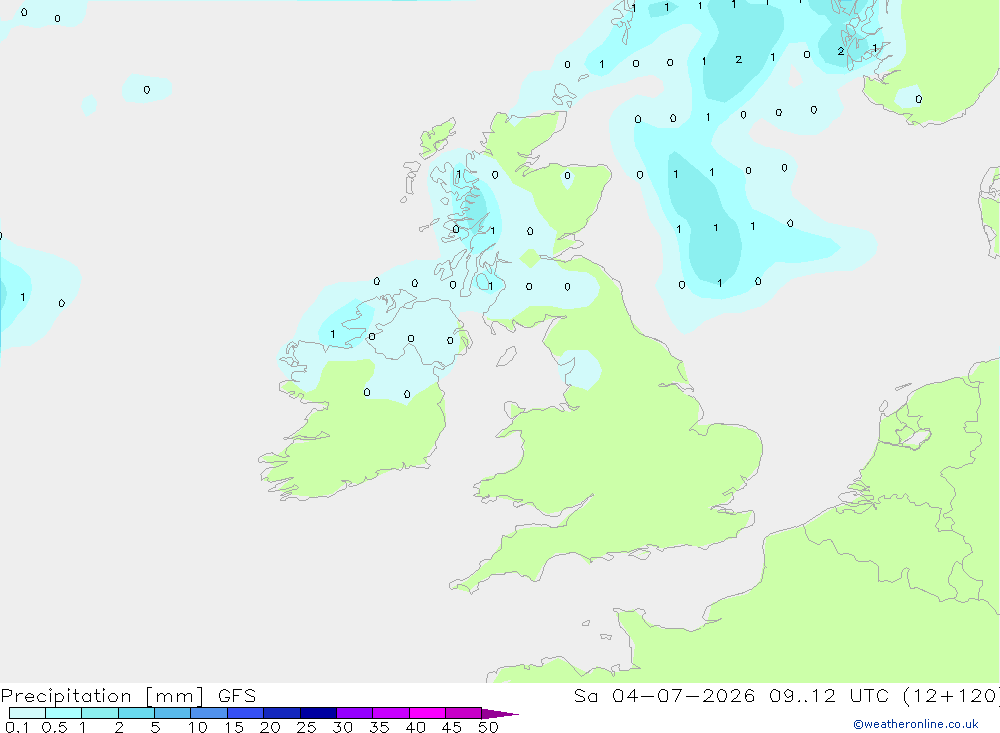The width and height of the screenshot is (1000, 733).
Task: Click the legend label "50"
Action: click(488, 727)
